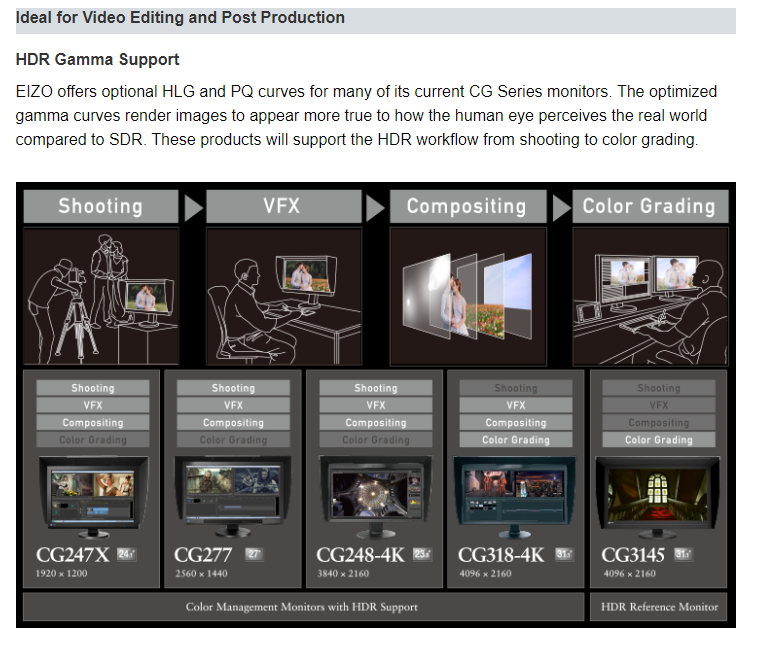
Task: Click dimmed Color Grading label in CG277 card
Action: coord(233,440)
